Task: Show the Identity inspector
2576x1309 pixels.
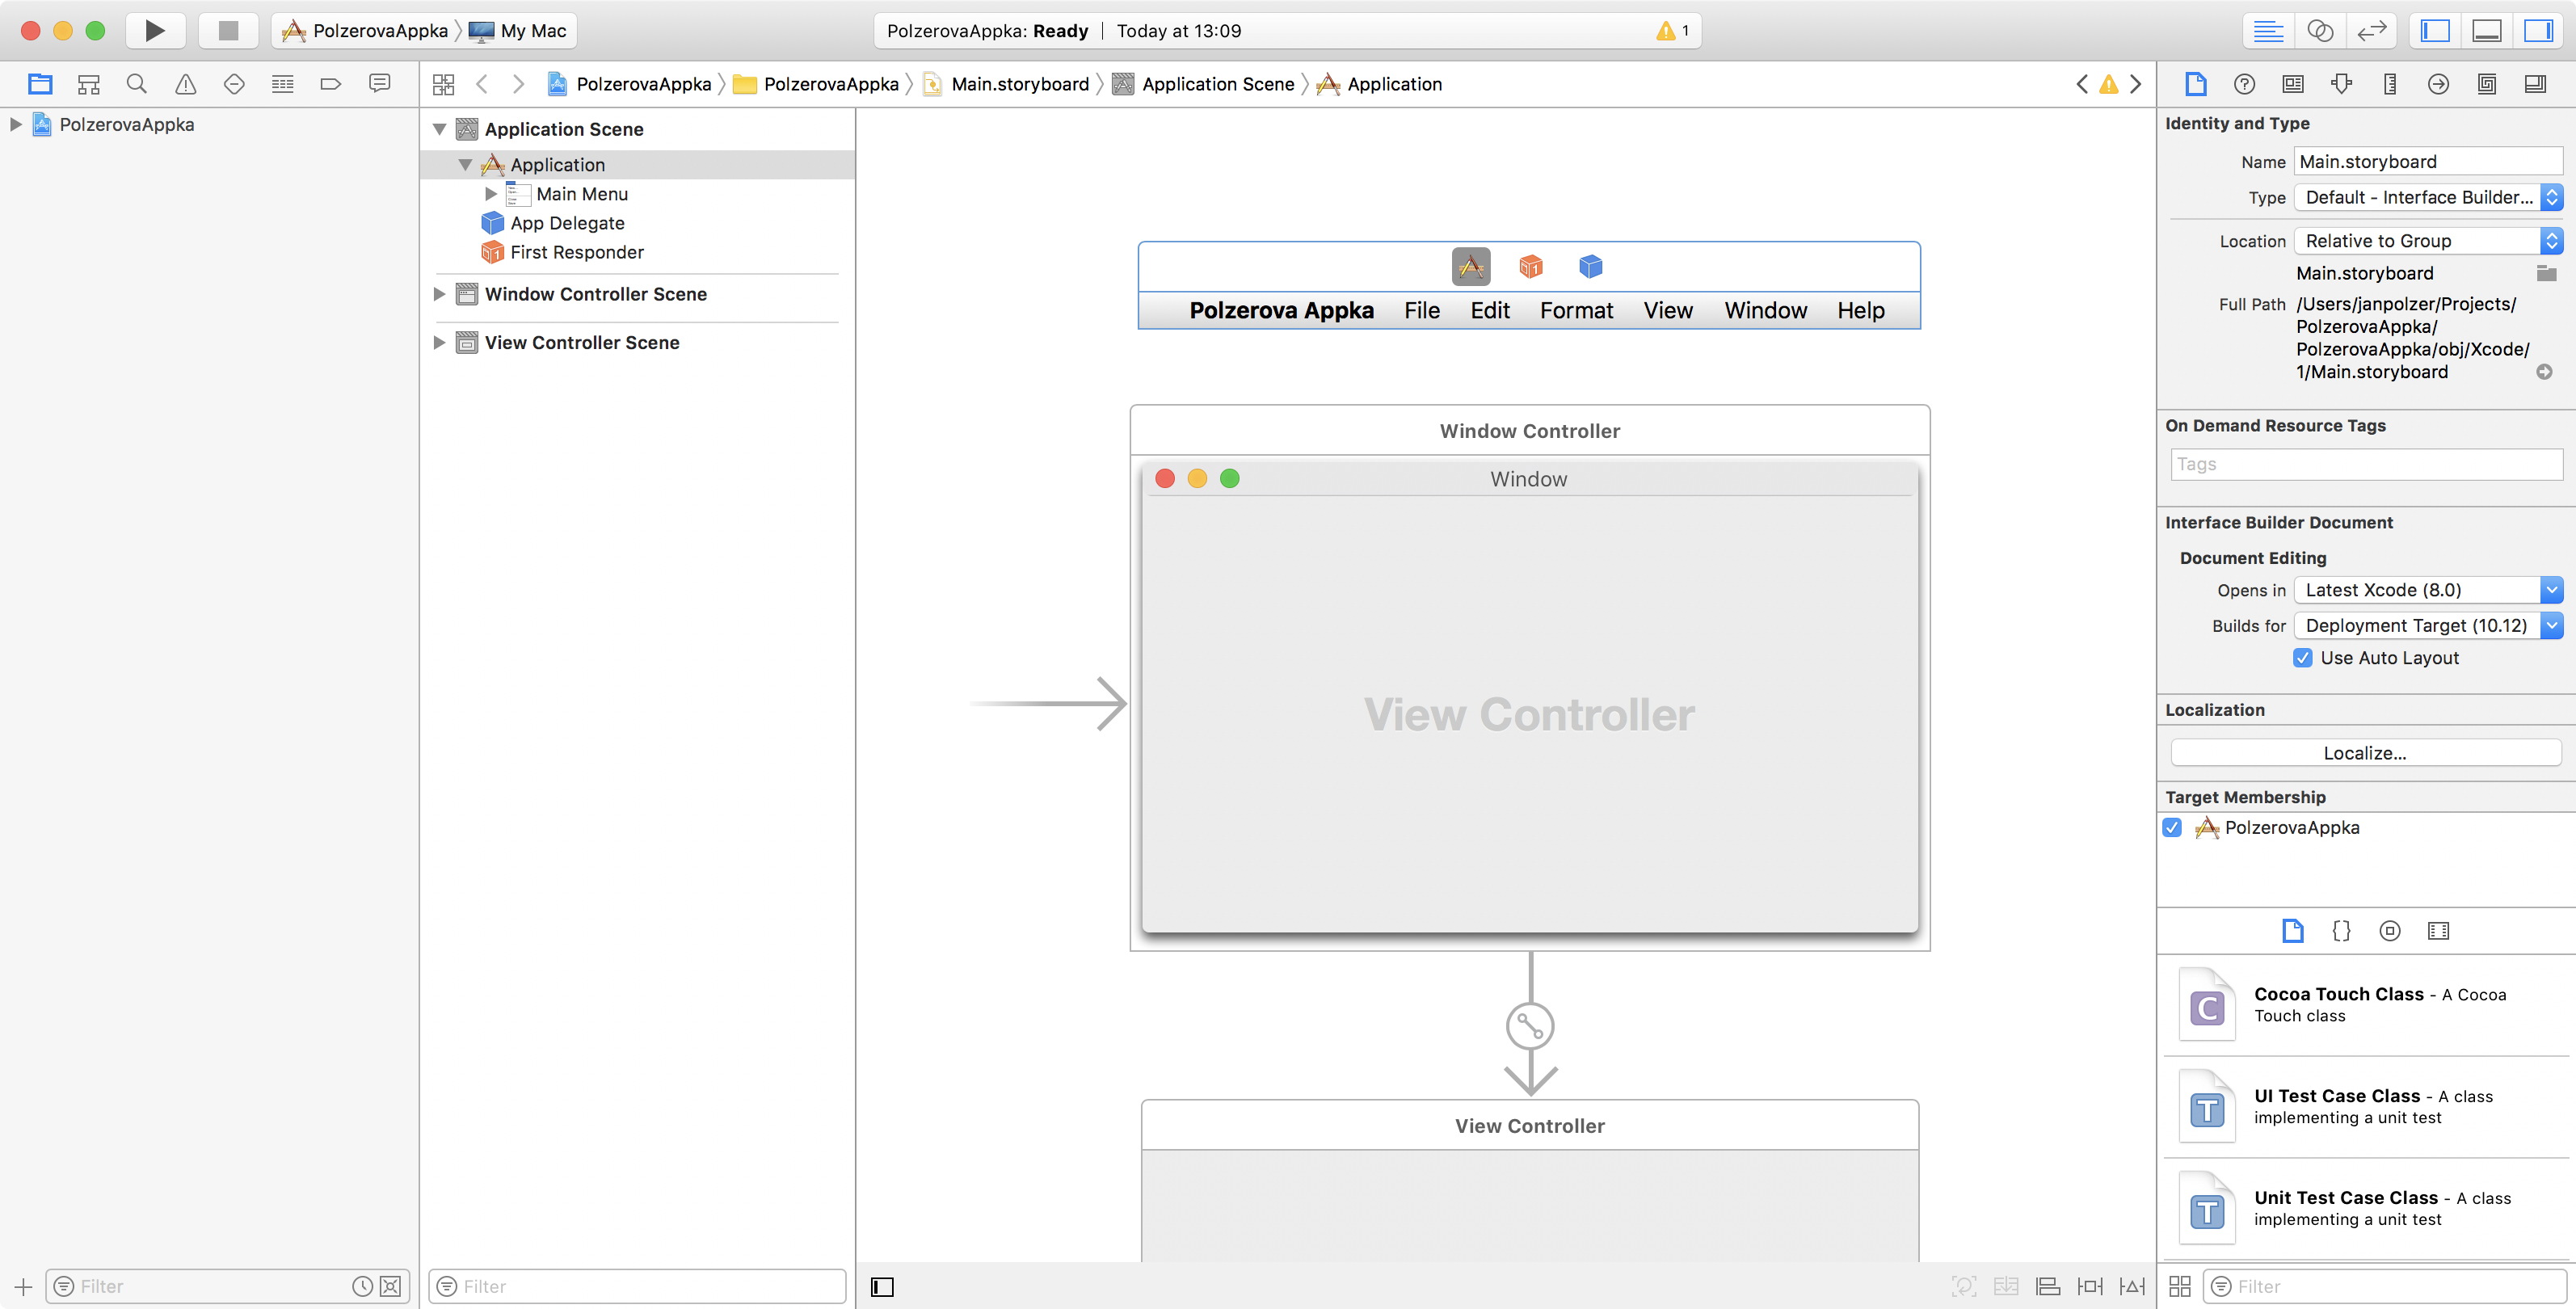Action: coord(2293,84)
